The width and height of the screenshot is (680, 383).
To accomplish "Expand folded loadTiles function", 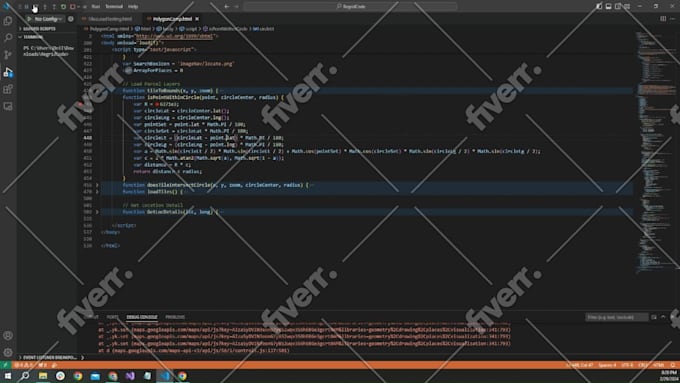I will coord(97,192).
